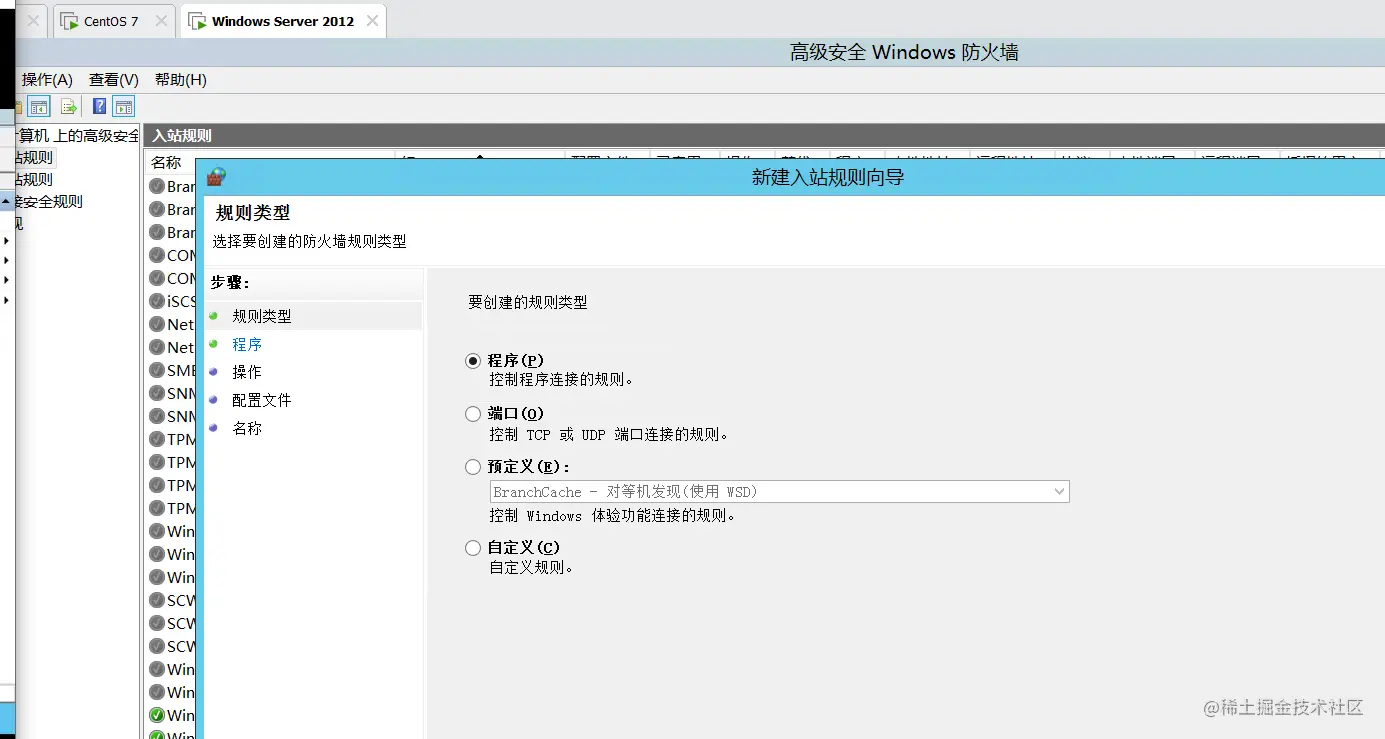Image resolution: width=1385 pixels, height=739 pixels.
Task: Select the 端口(O) rule type radio button
Action: tap(473, 414)
